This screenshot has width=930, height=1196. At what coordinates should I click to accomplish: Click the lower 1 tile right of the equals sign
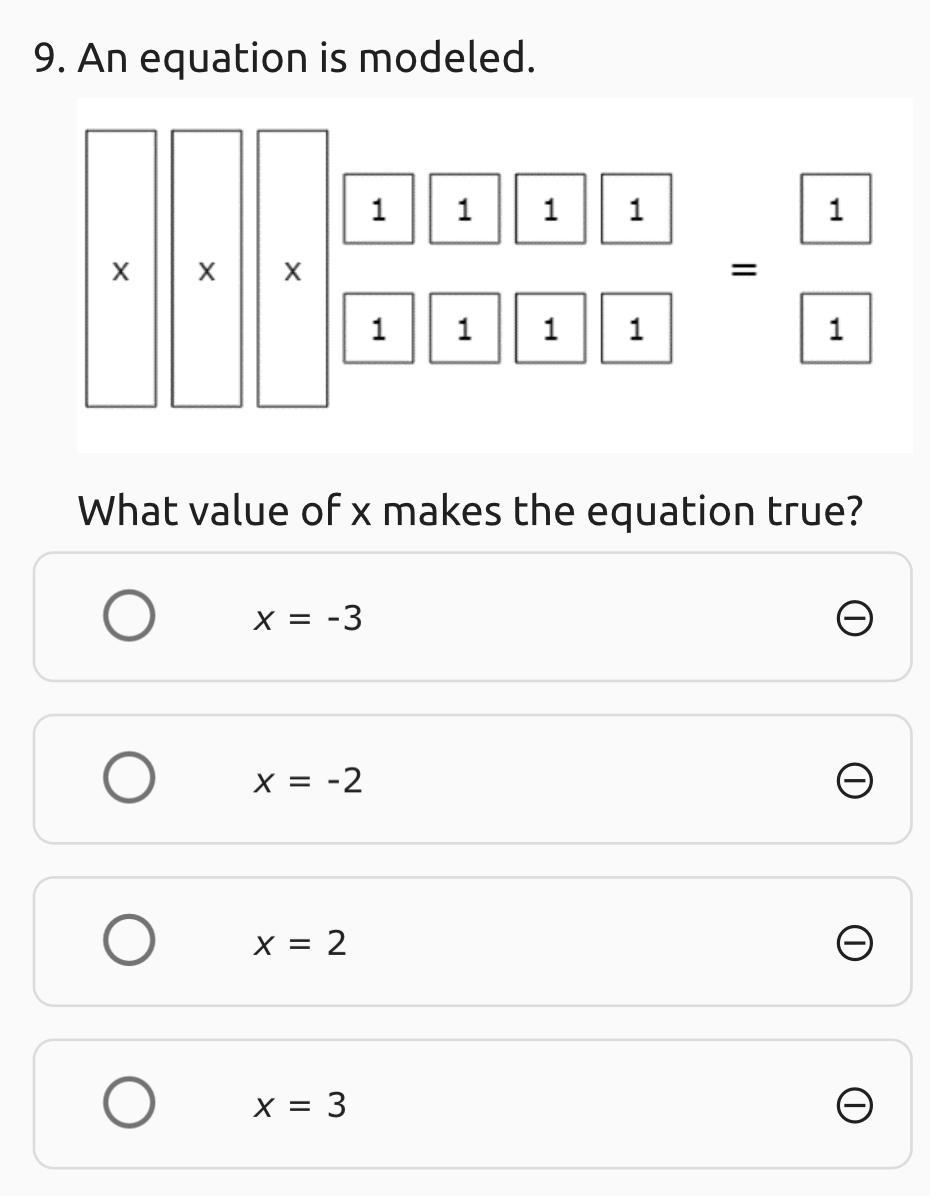pyautogui.click(x=836, y=328)
